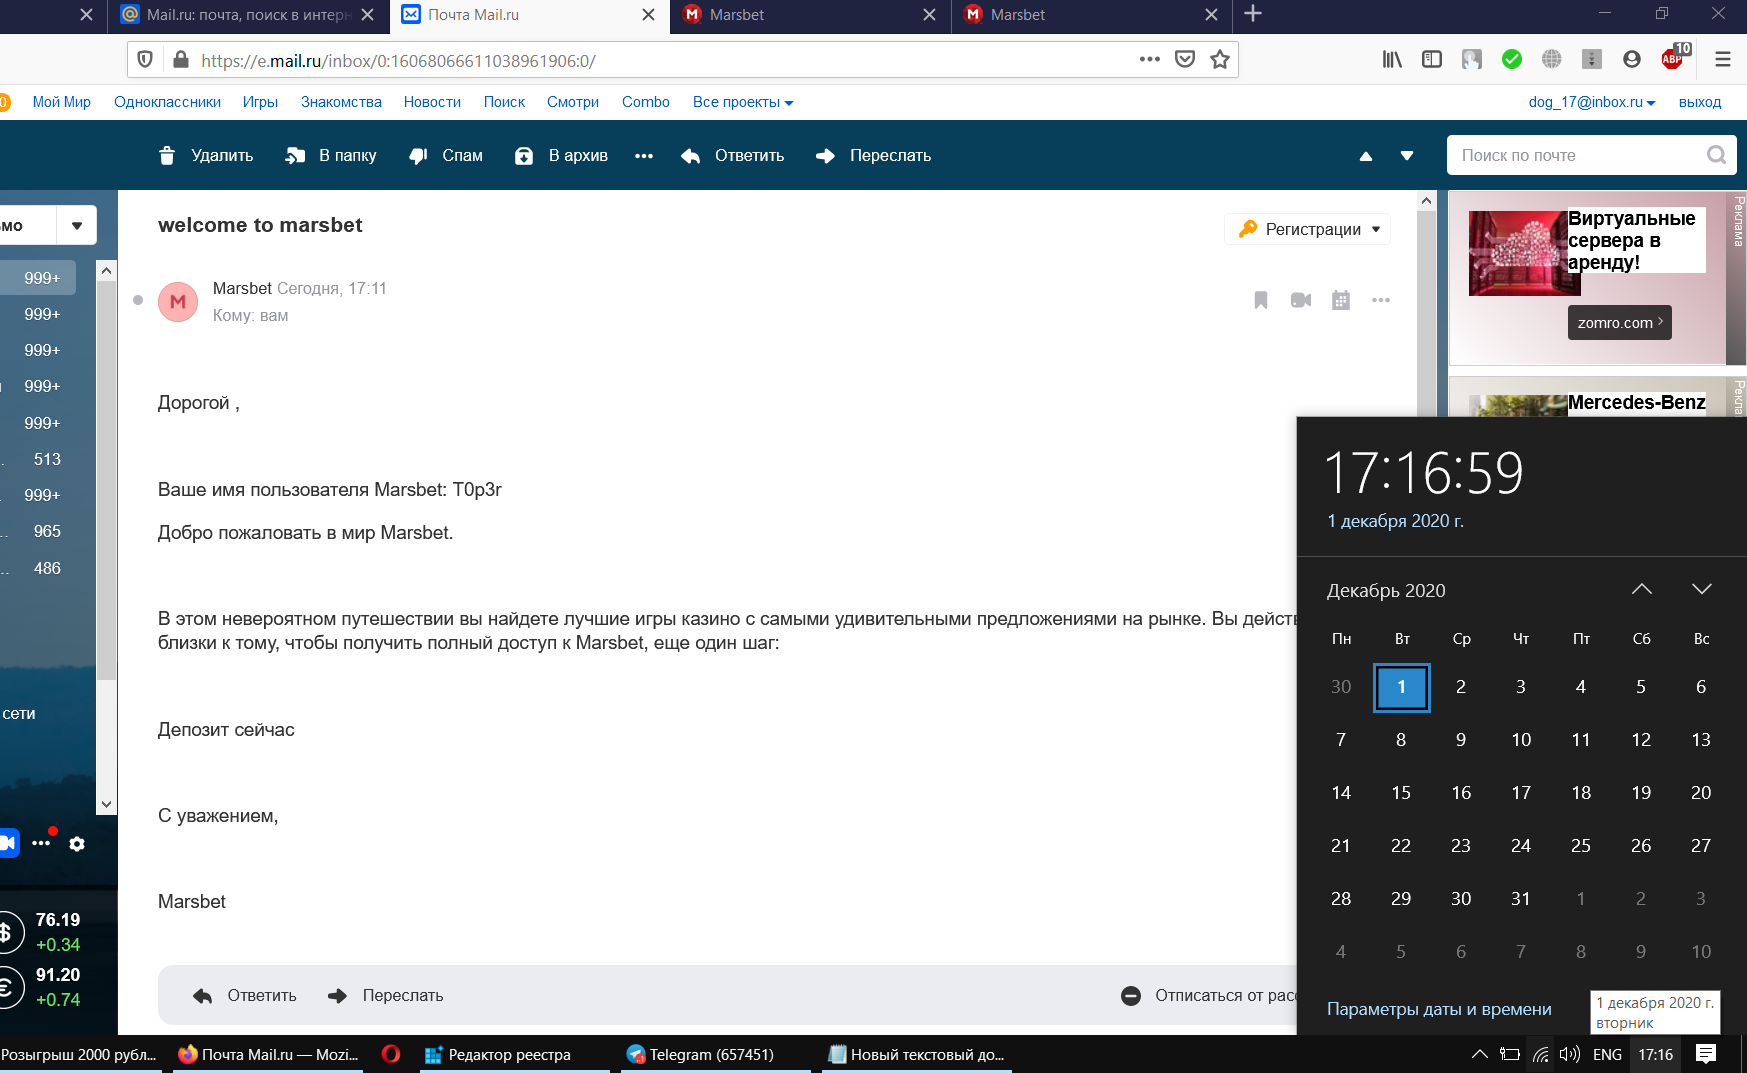Go to the next message with the down arrow
The height and width of the screenshot is (1073, 1747).
click(x=1407, y=156)
